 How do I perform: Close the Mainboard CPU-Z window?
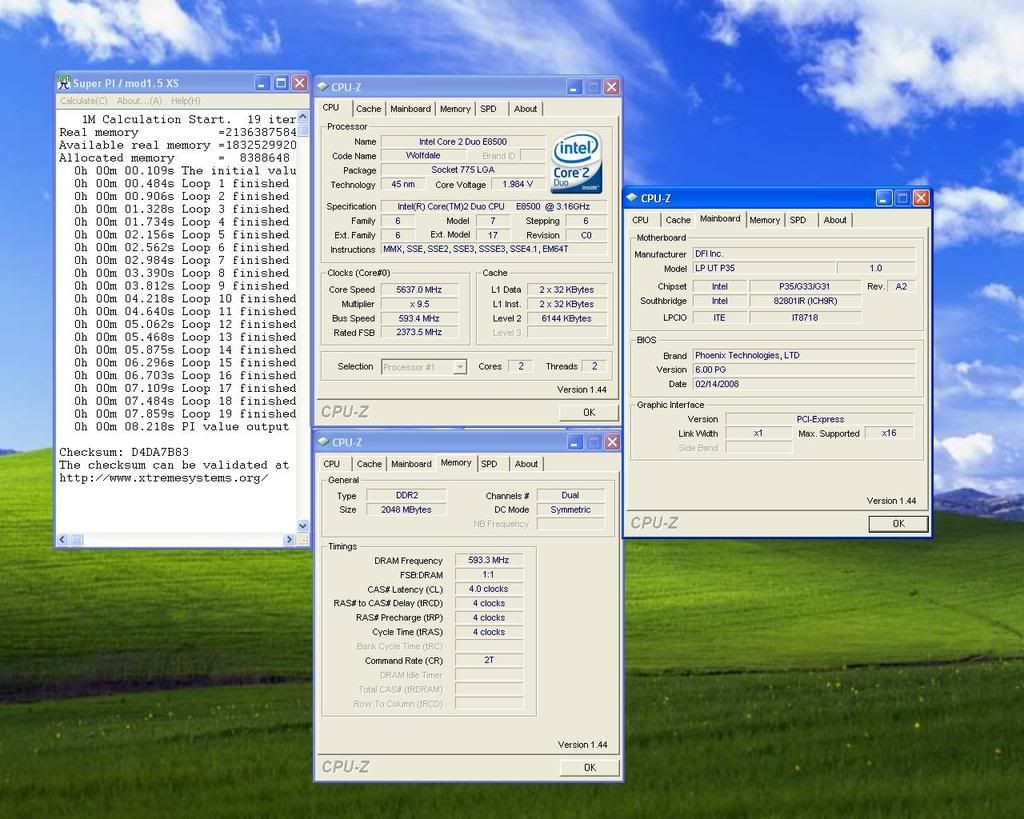pyautogui.click(x=921, y=198)
